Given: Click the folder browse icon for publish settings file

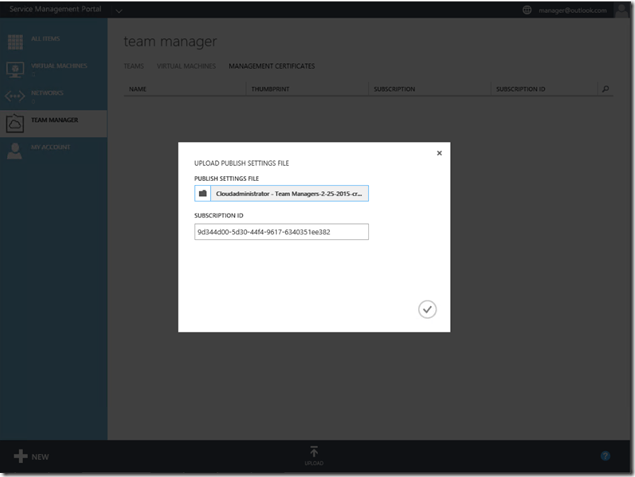Looking at the screenshot, I should 202,193.
